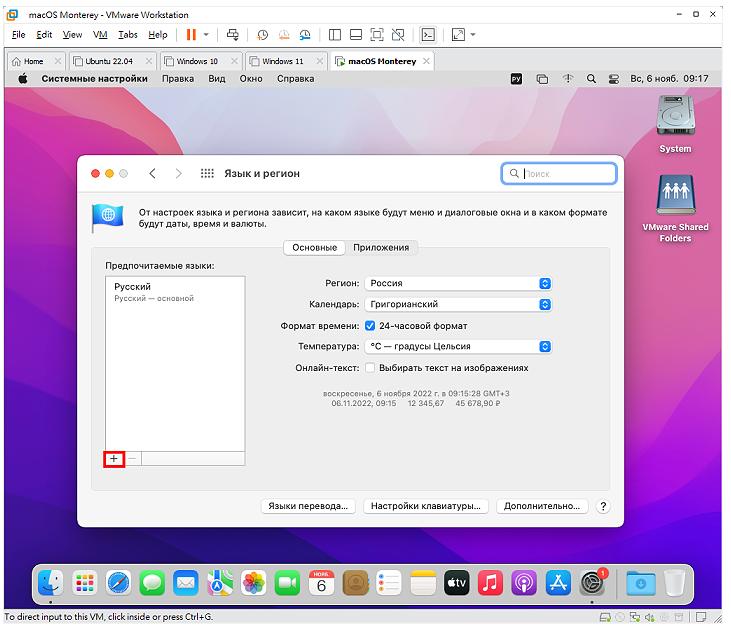Click the Unity mode toolbar icon
This screenshot has height=630, width=731.
(x=398, y=35)
